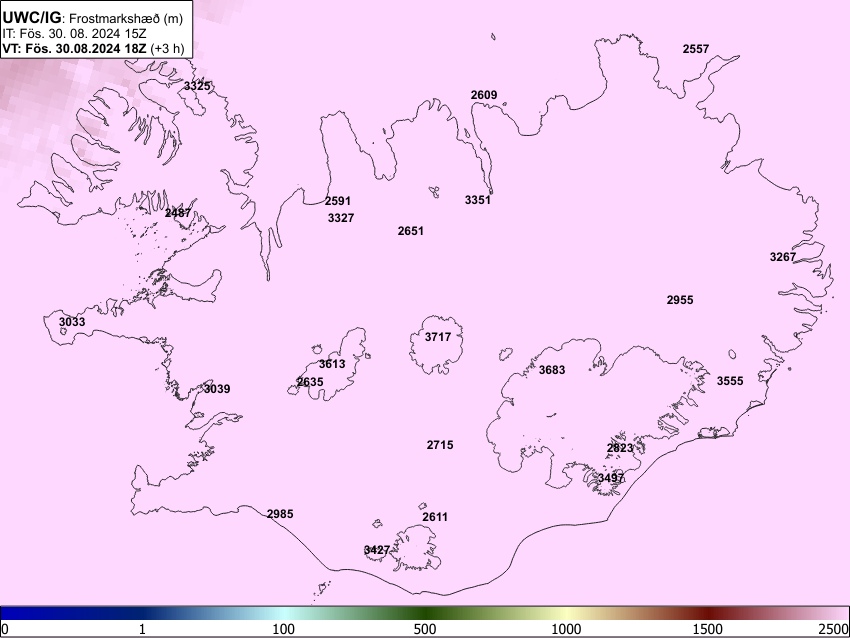Click the legend label 500
850x638 pixels.
(x=425, y=629)
